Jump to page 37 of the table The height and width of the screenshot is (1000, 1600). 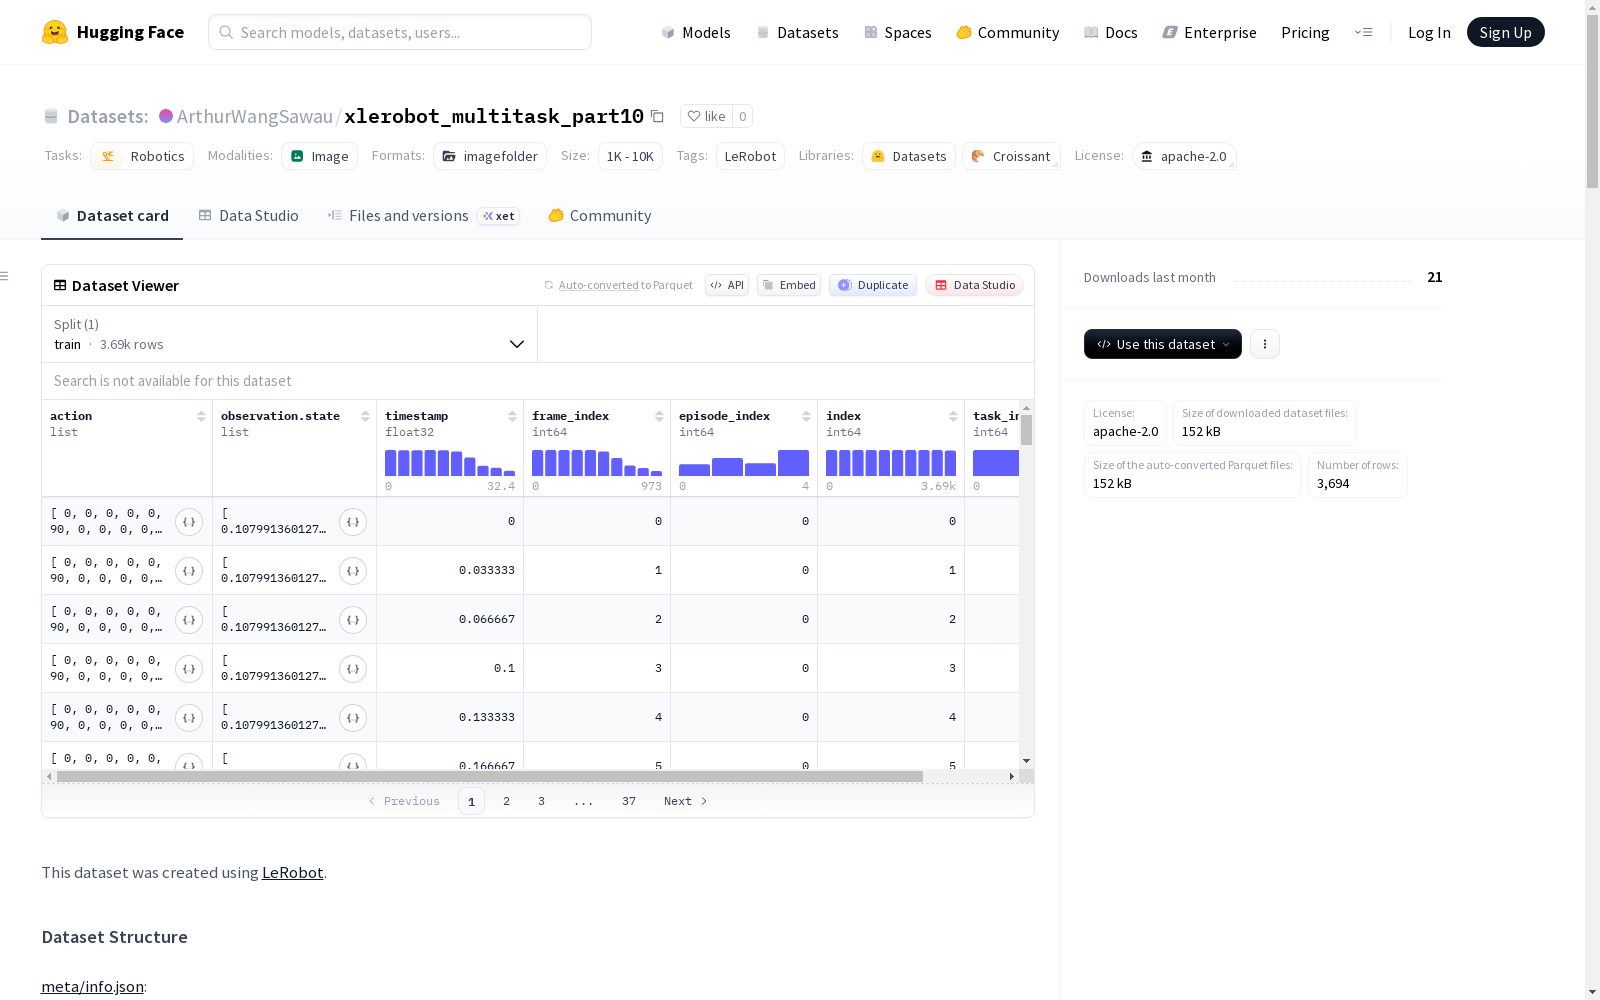tap(629, 801)
